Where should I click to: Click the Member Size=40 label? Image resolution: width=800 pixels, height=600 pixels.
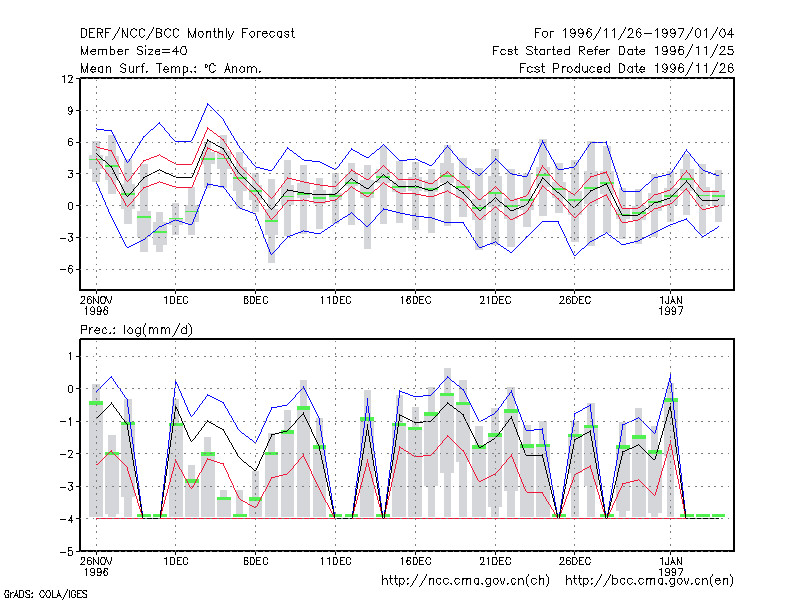click(134, 51)
